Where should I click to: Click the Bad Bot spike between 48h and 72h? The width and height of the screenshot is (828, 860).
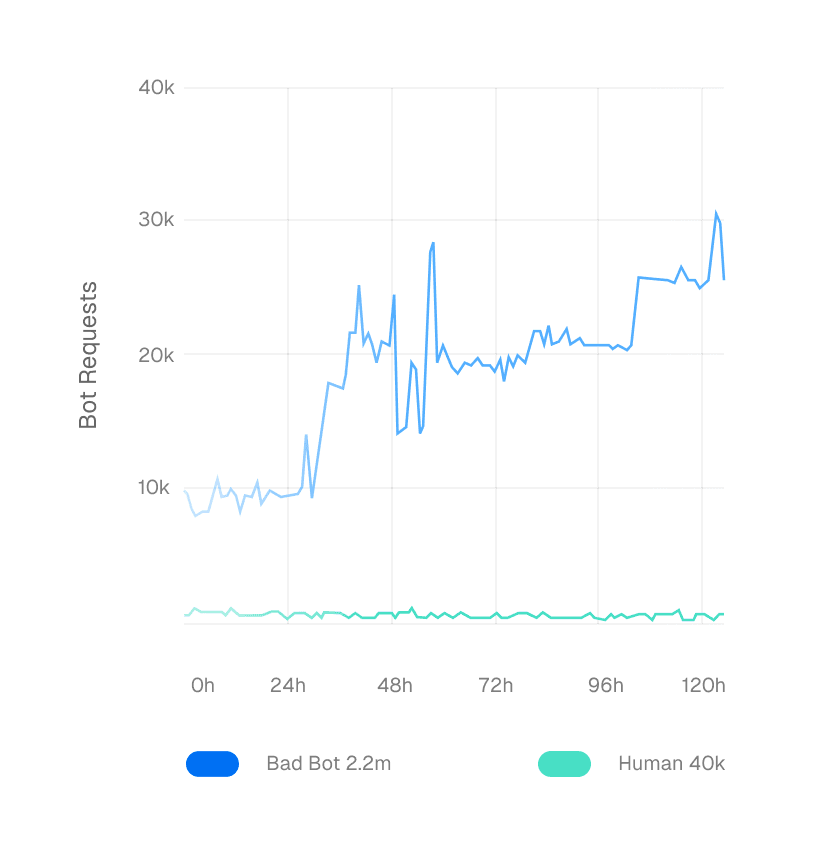(433, 243)
